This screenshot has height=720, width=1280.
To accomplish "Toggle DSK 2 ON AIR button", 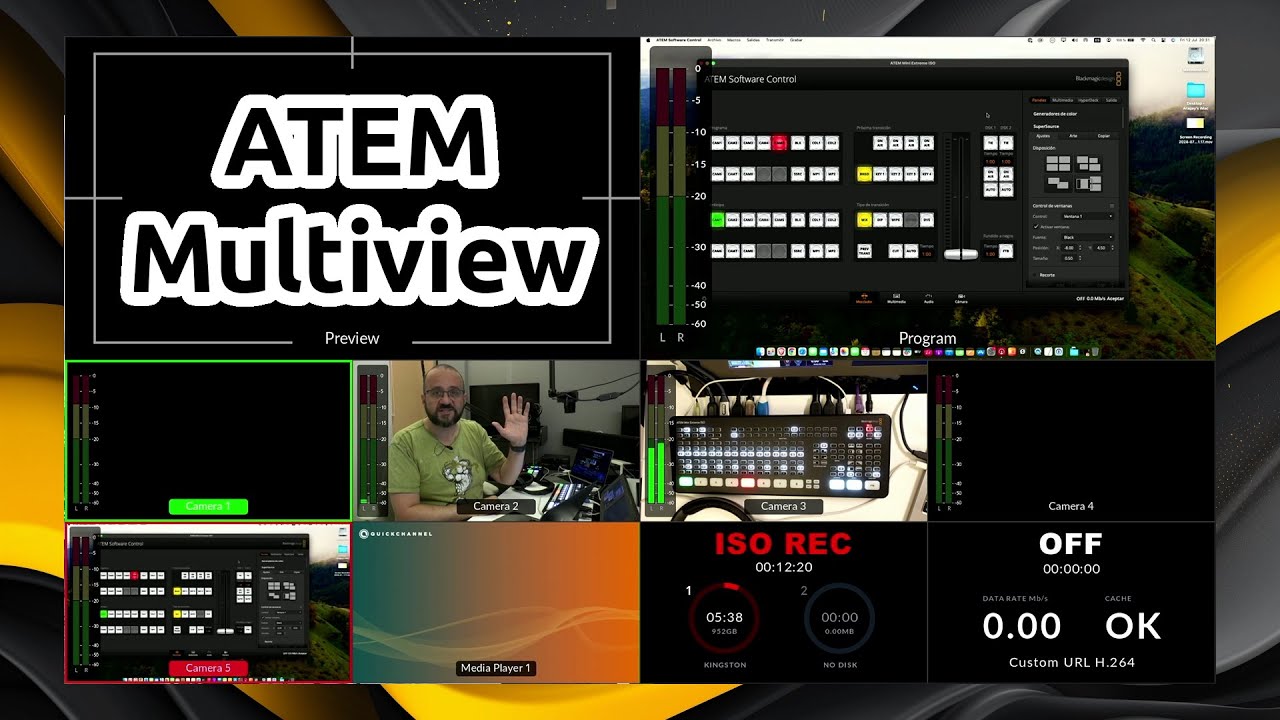I will [1006, 174].
